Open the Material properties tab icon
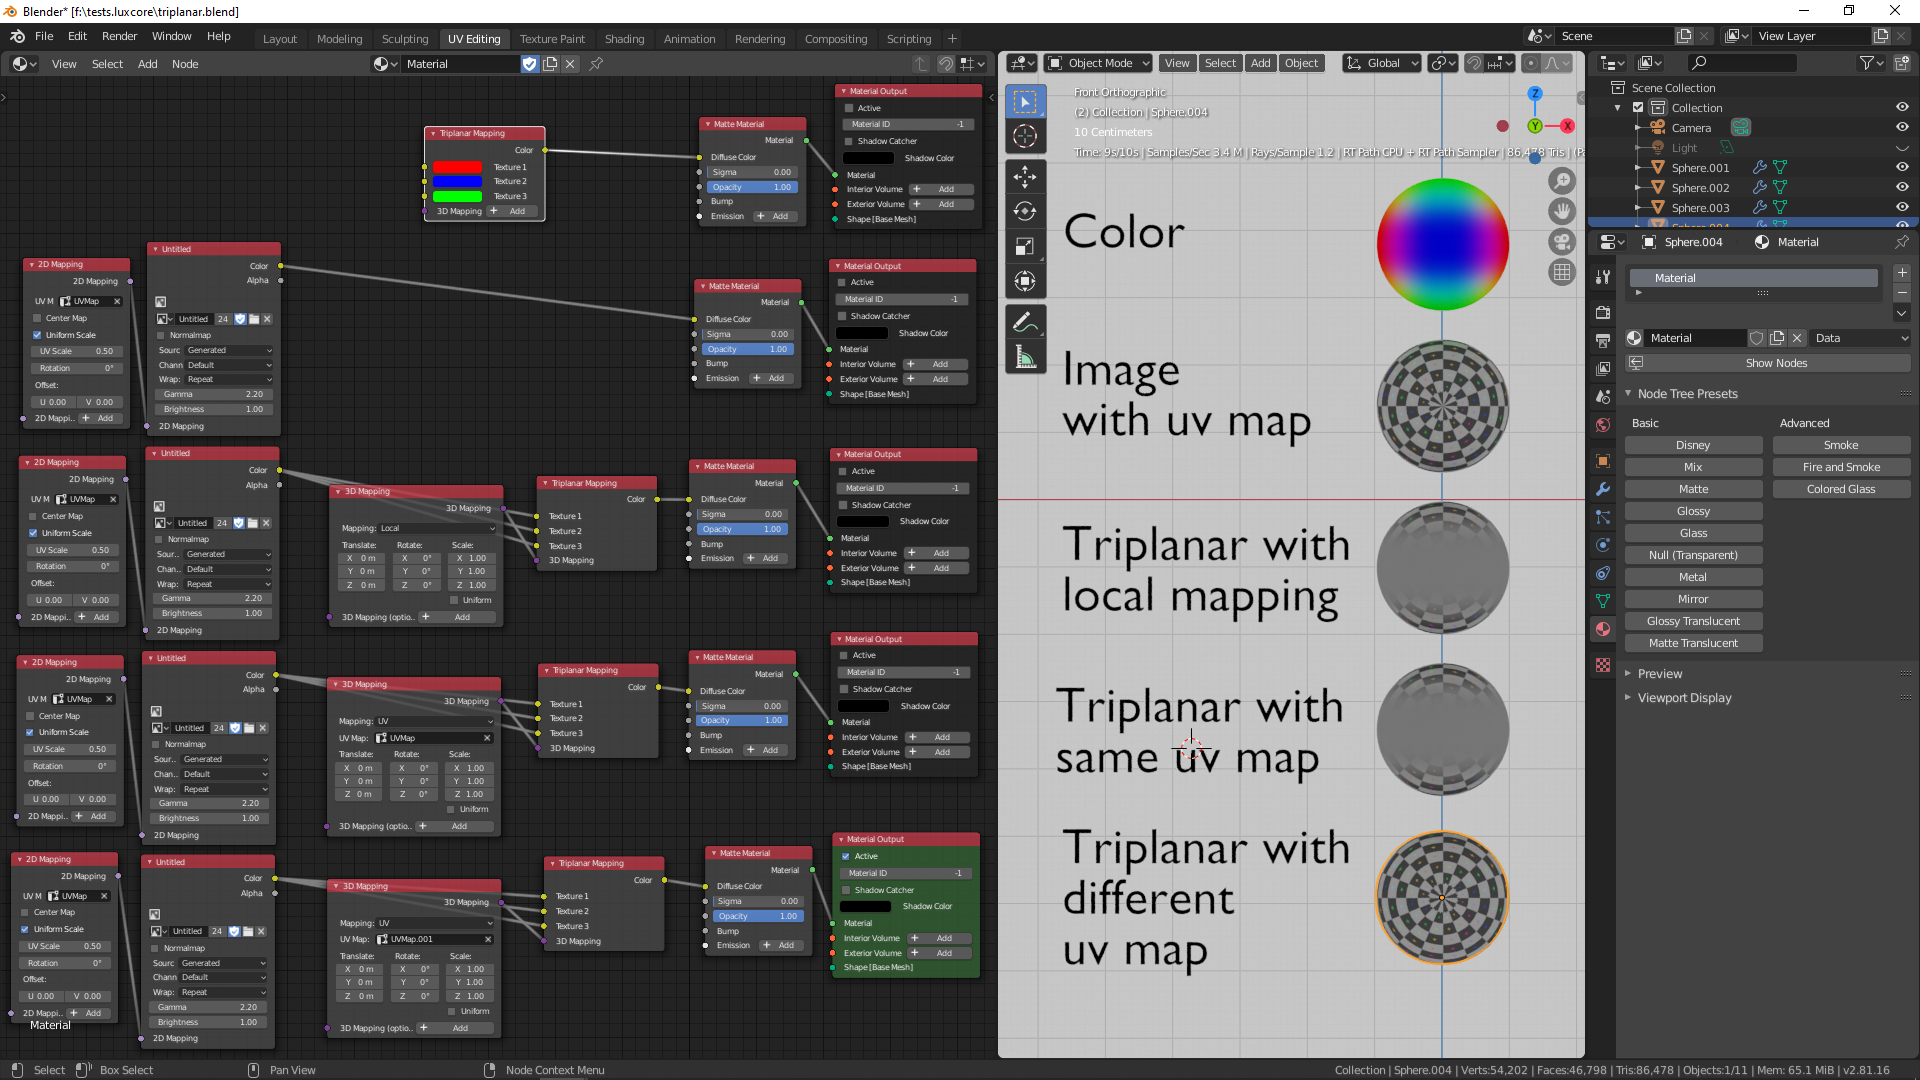Viewport: 1920px width, 1080px height. pos(1603,629)
